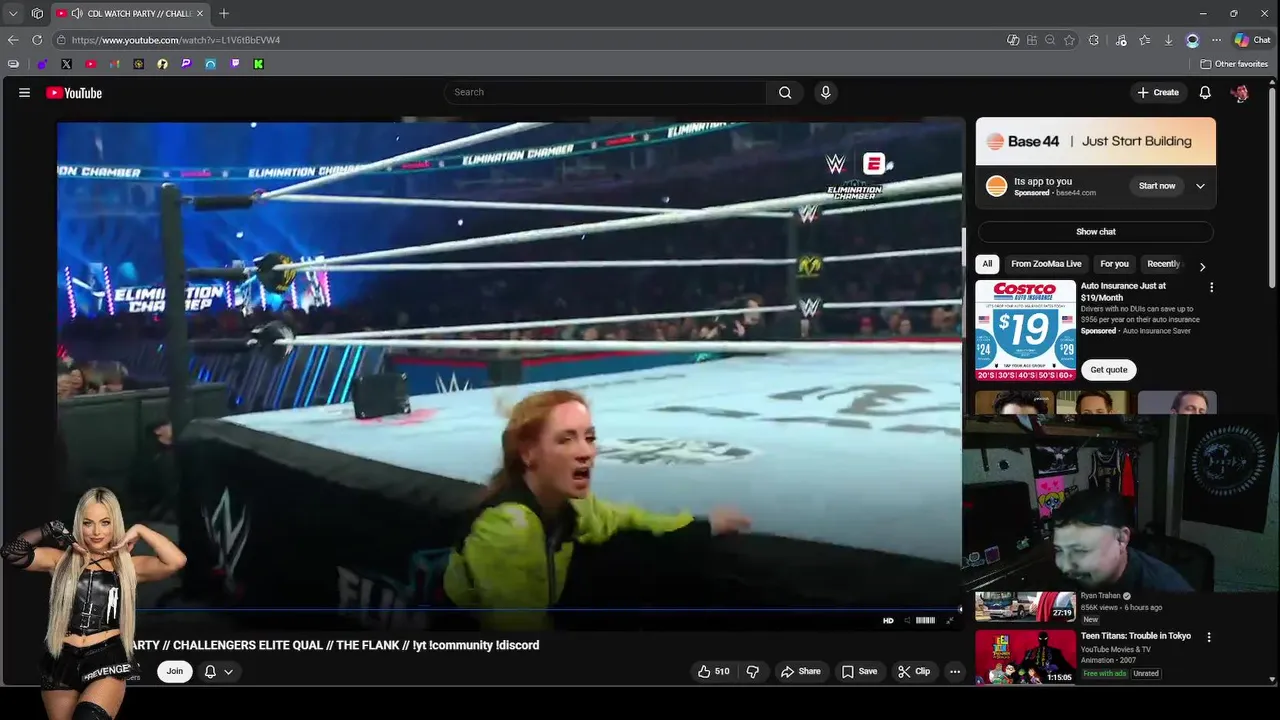Open the browser profile avatar
The height and width of the screenshot is (720, 1280).
1192,40
